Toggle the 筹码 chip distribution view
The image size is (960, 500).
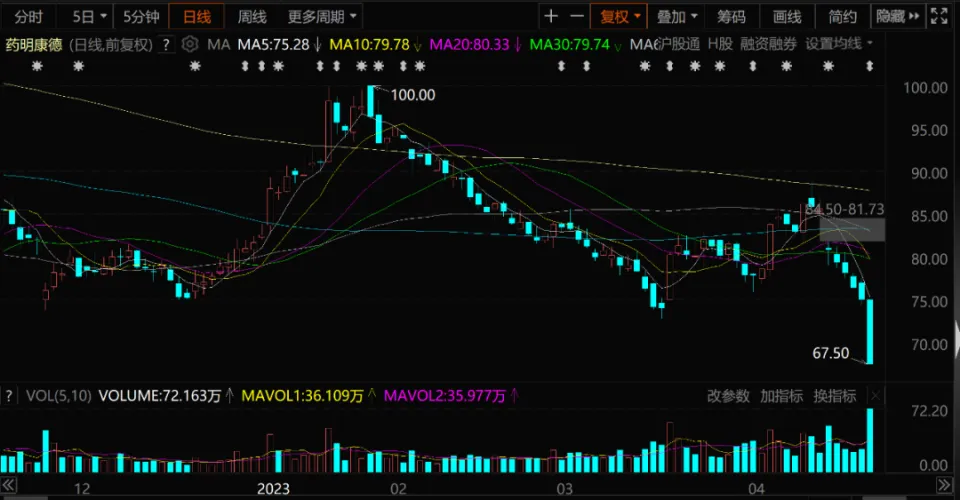point(731,17)
